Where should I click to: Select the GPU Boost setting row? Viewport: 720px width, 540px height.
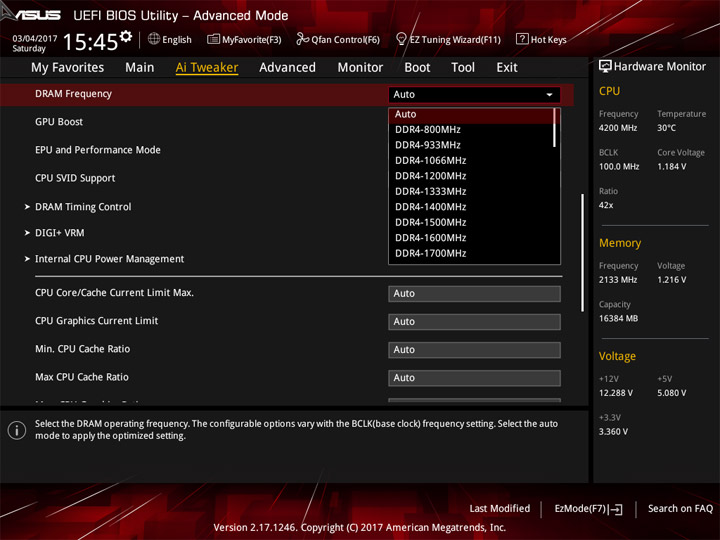[59, 122]
